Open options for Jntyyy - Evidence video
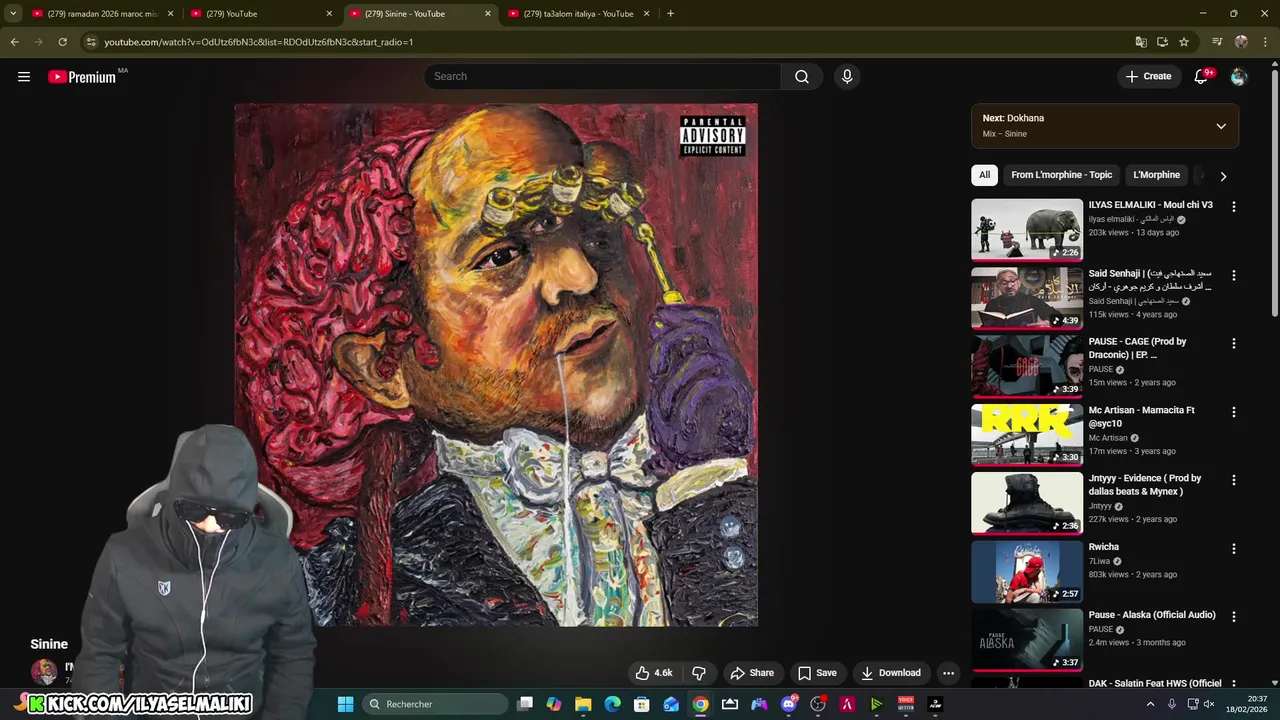 click(x=1233, y=480)
